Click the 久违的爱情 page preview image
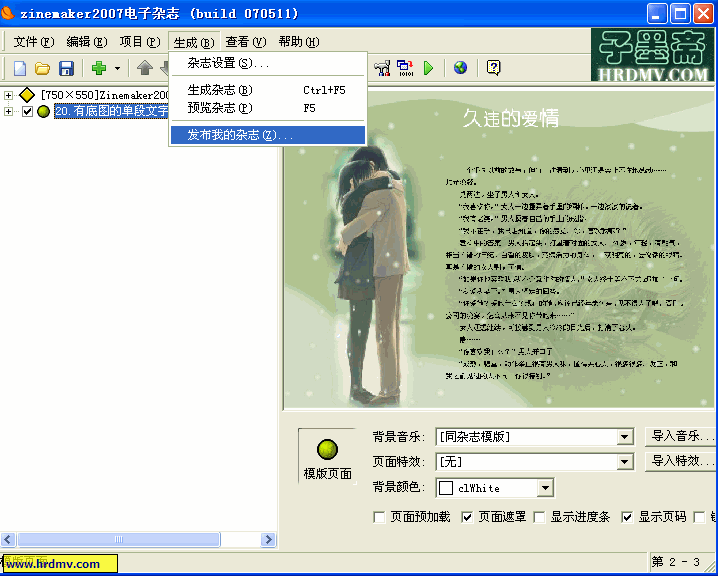Viewport: 718px width, 576px height. click(498, 249)
